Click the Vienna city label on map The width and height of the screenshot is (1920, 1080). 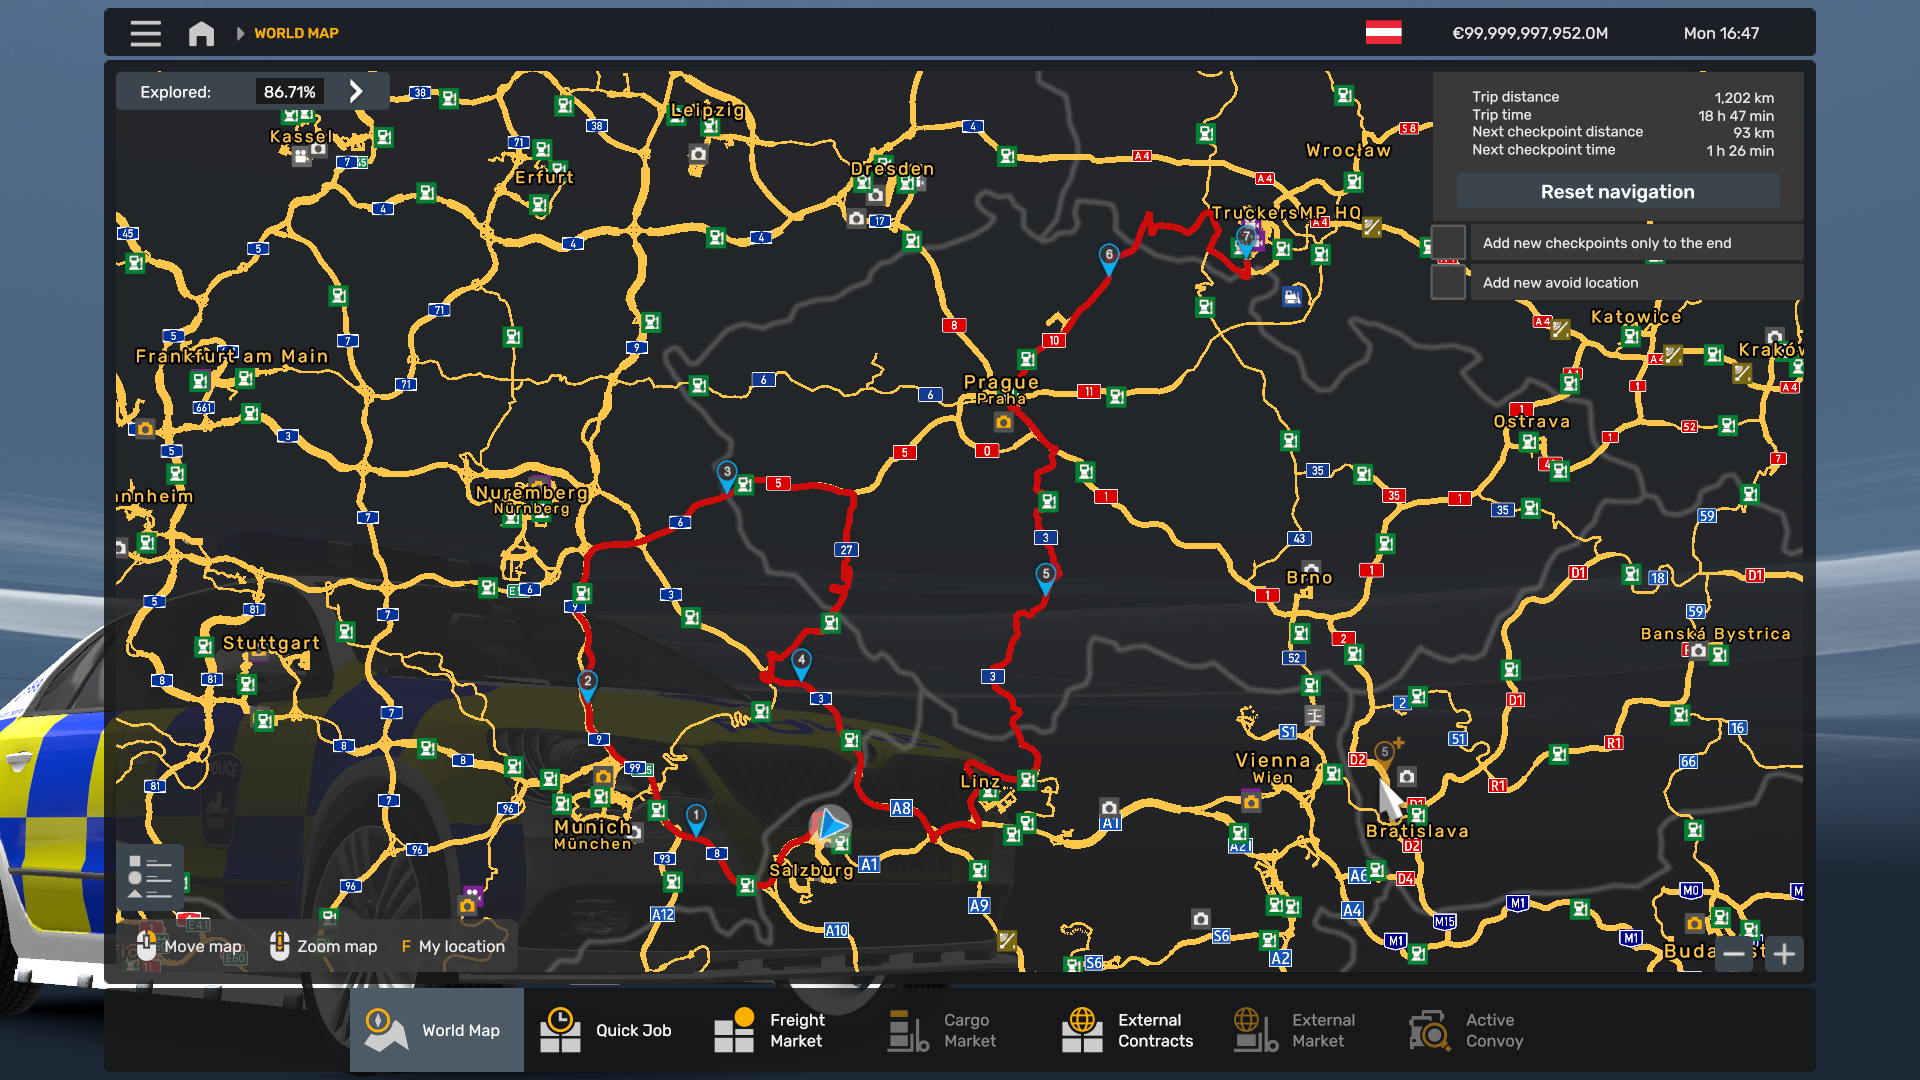[x=1272, y=761]
